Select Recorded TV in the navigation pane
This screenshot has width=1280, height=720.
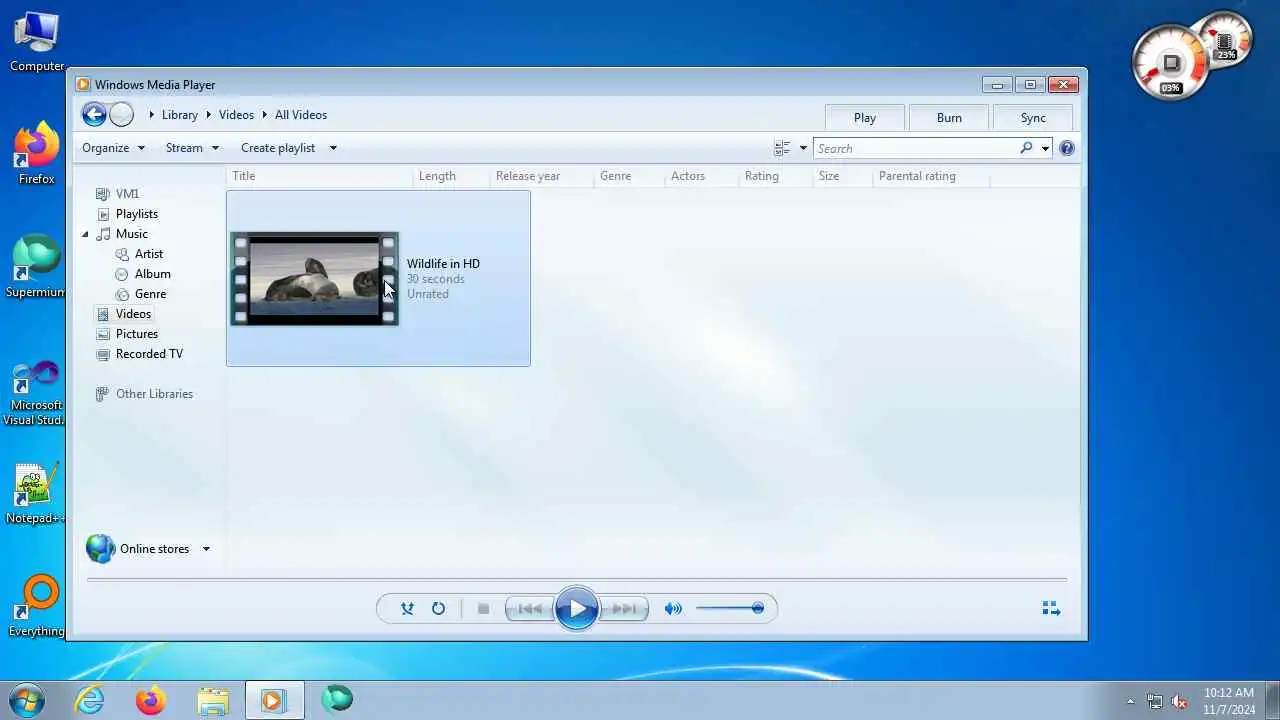point(149,354)
